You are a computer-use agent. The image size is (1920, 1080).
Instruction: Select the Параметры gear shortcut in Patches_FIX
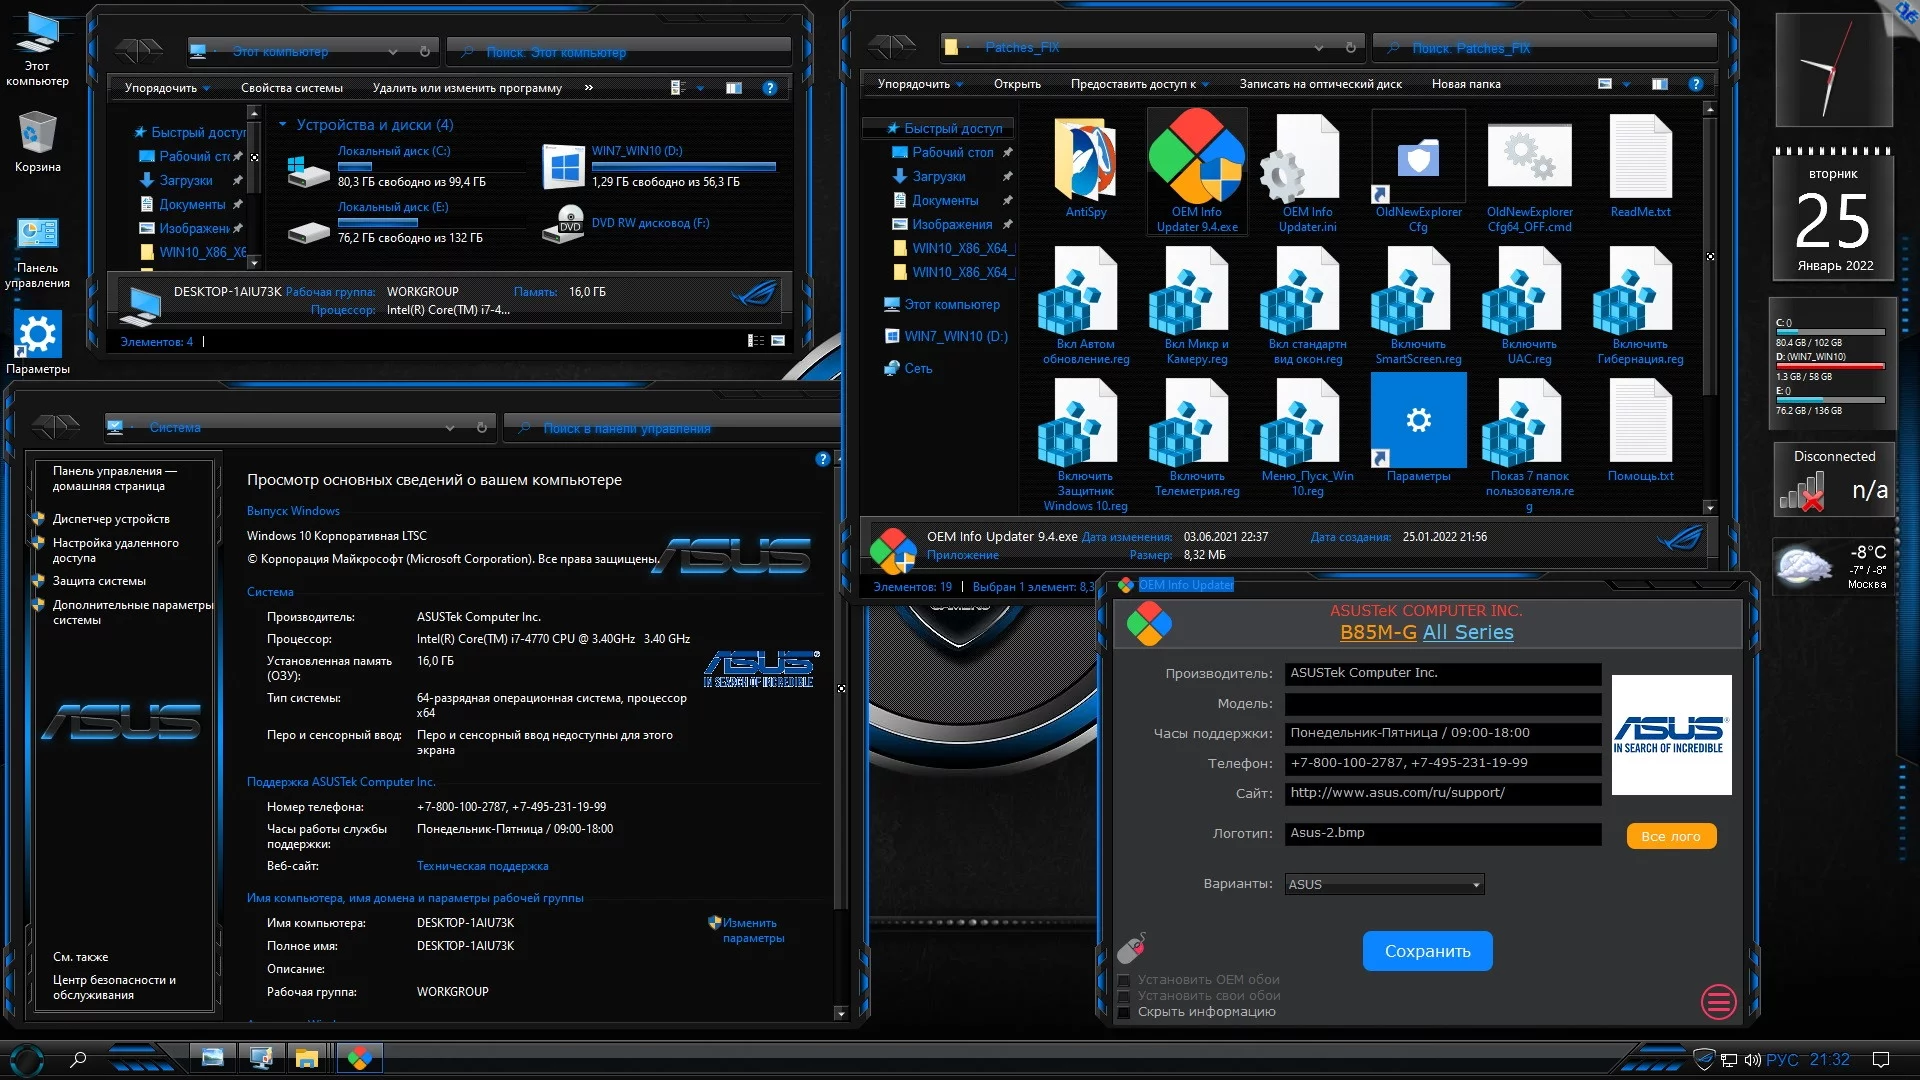[1417, 422]
